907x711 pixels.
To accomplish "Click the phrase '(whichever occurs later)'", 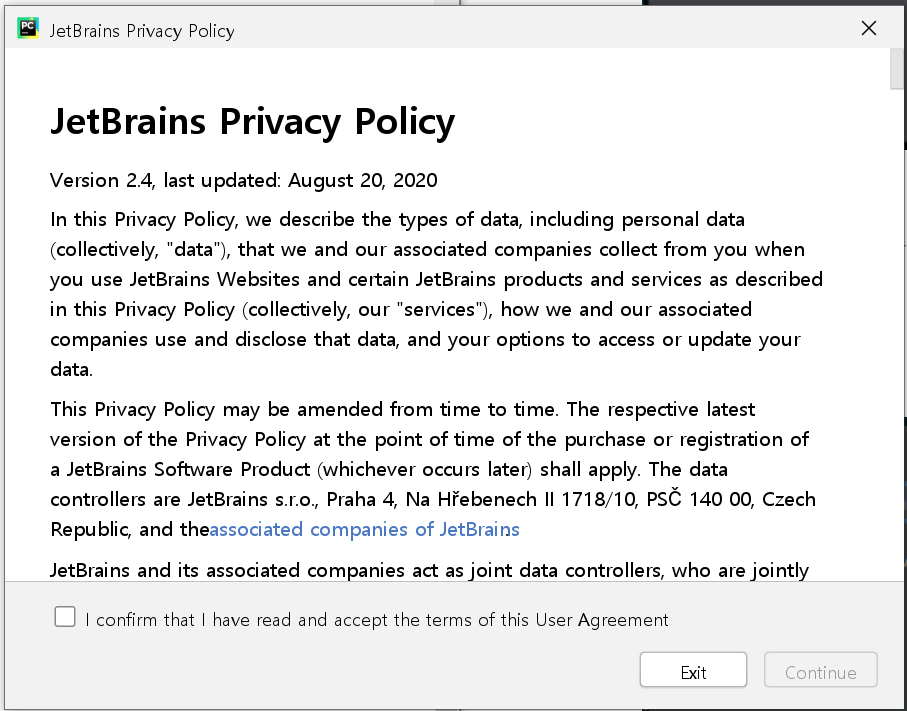I will tap(424, 469).
